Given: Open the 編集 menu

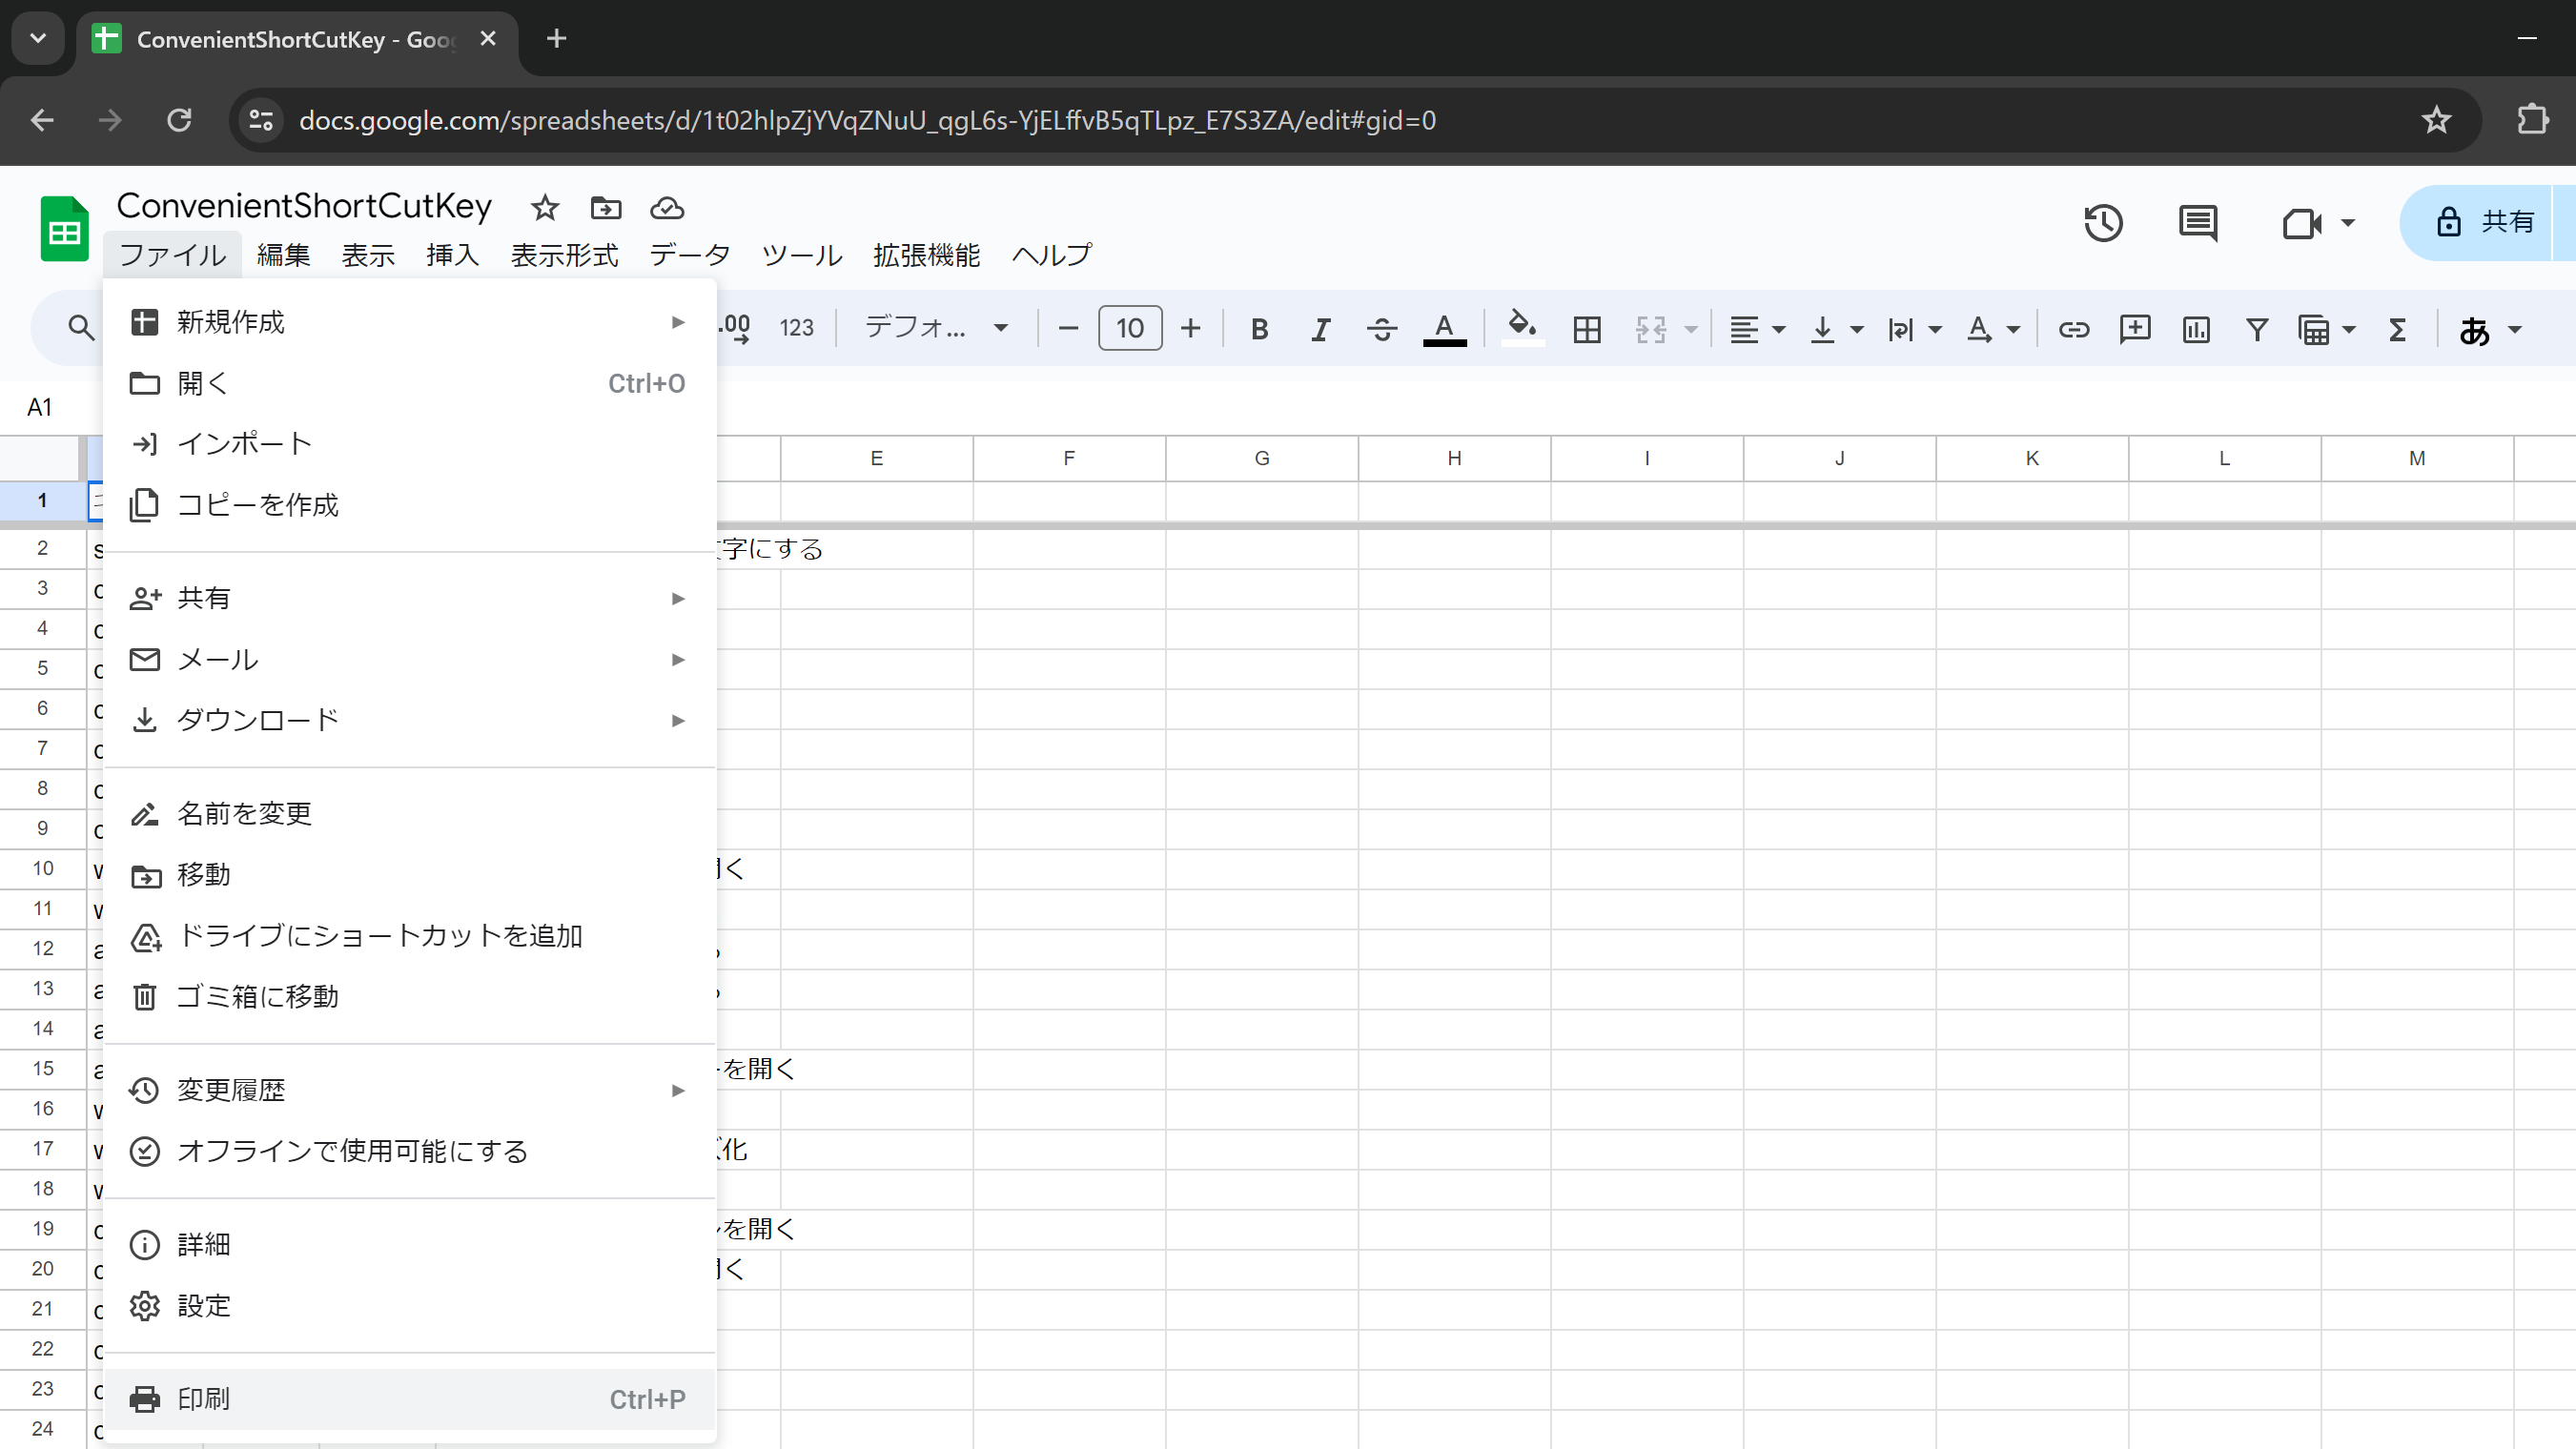Looking at the screenshot, I should pos(284,255).
